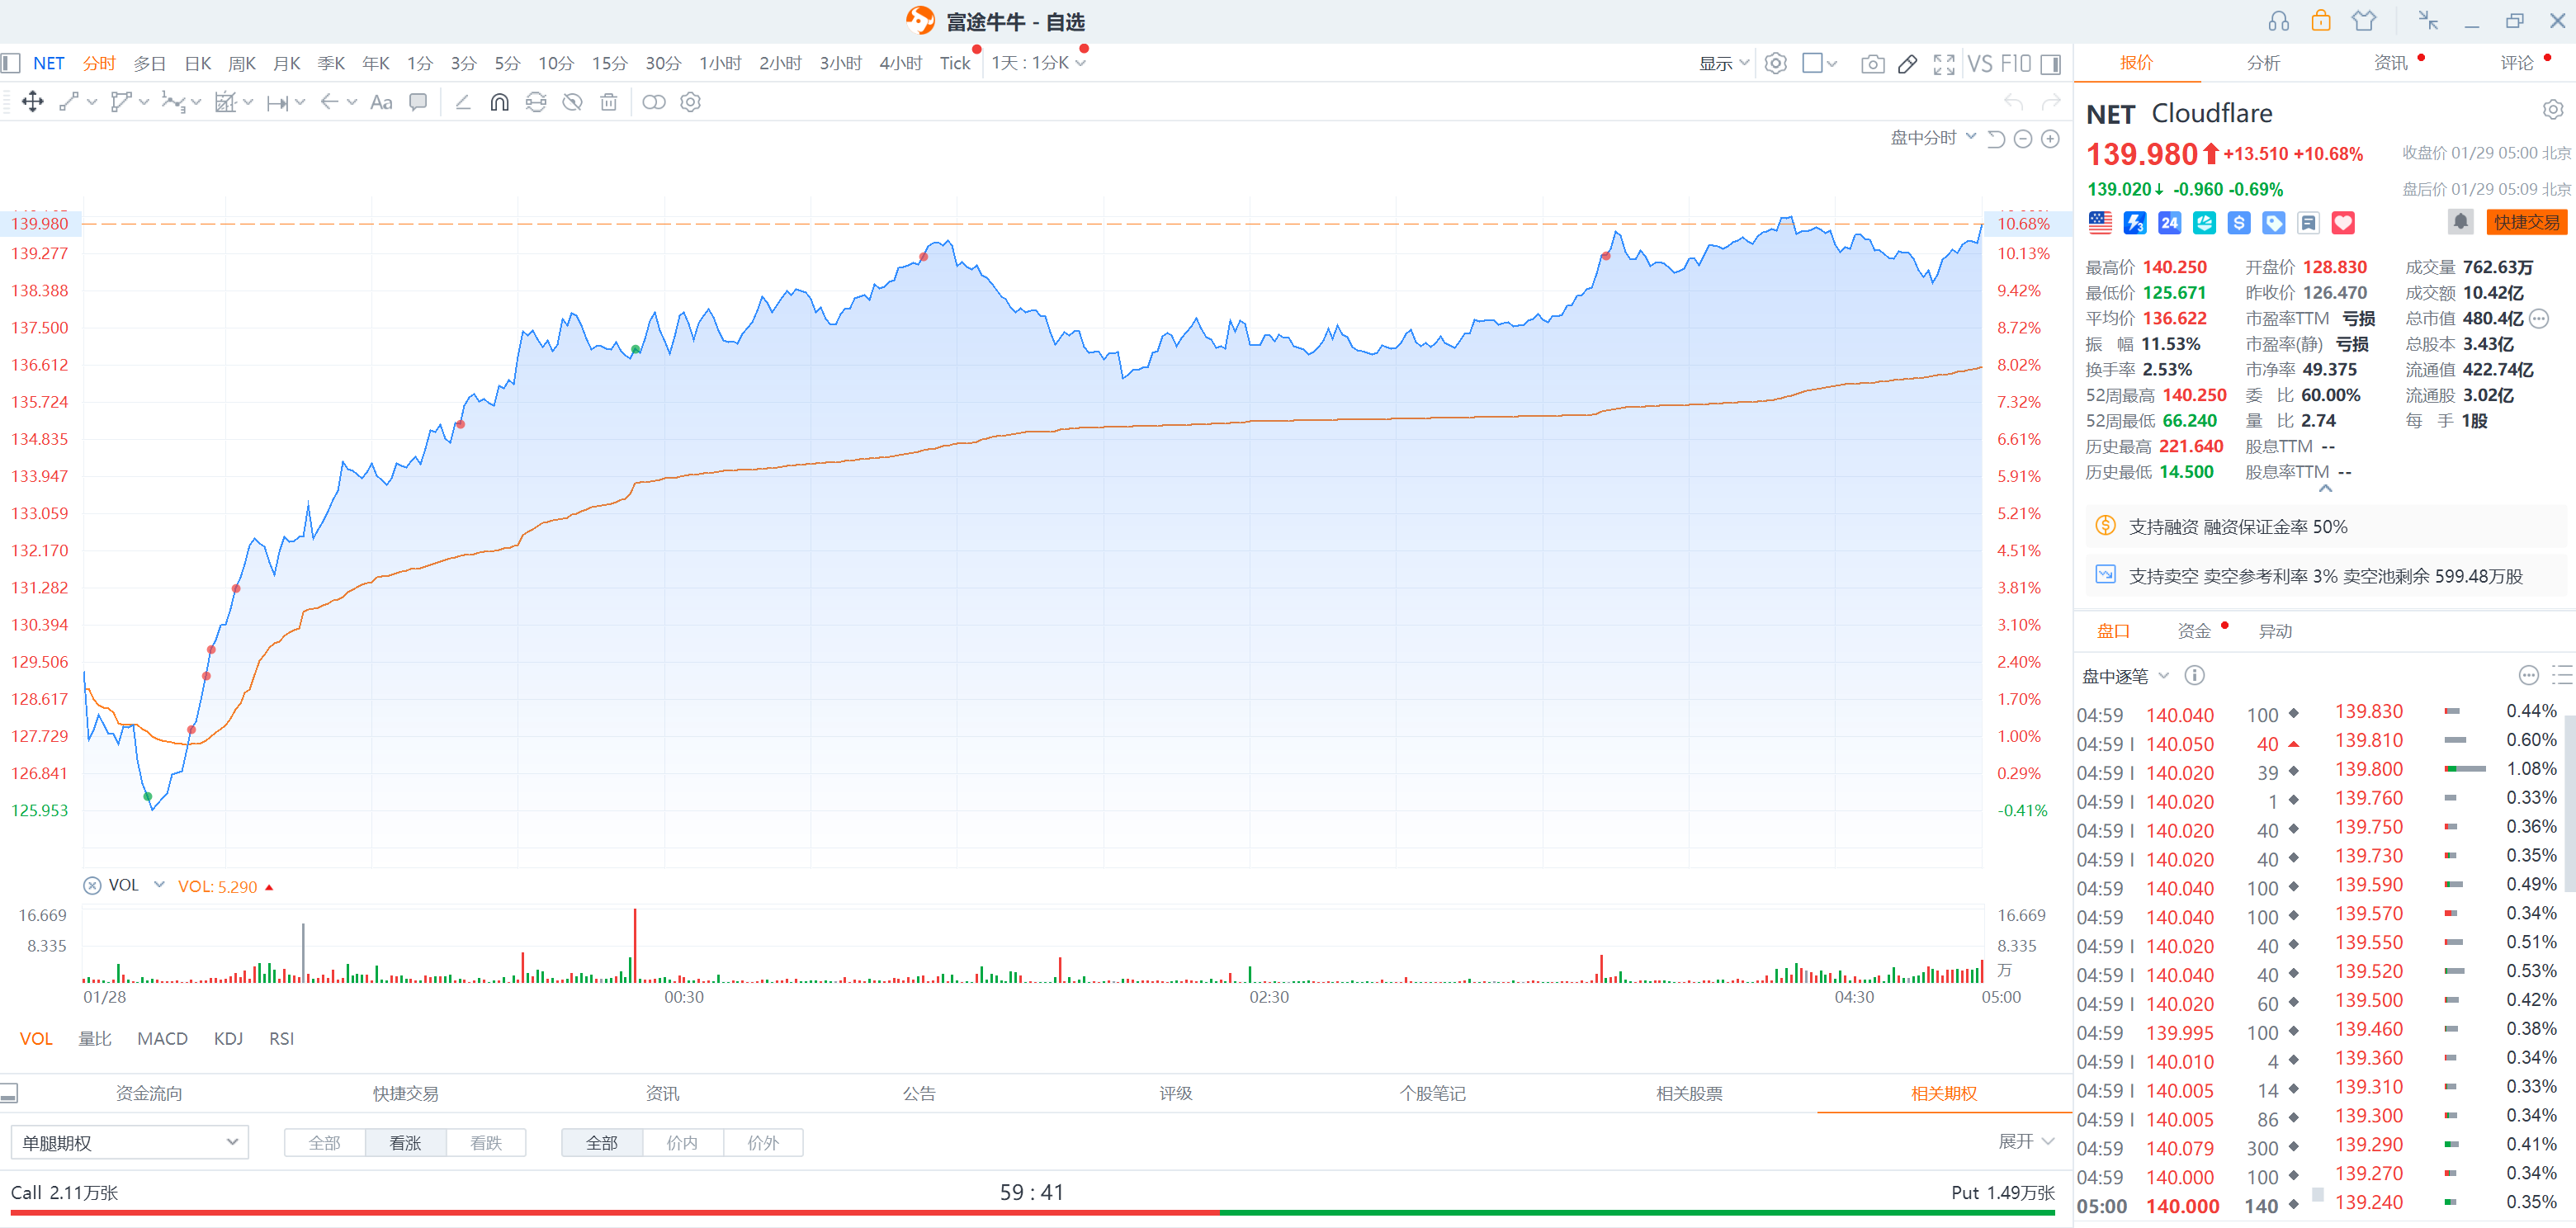The image size is (2576, 1228).
Task: Open drawing toolbar settings gear
Action: [x=690, y=102]
